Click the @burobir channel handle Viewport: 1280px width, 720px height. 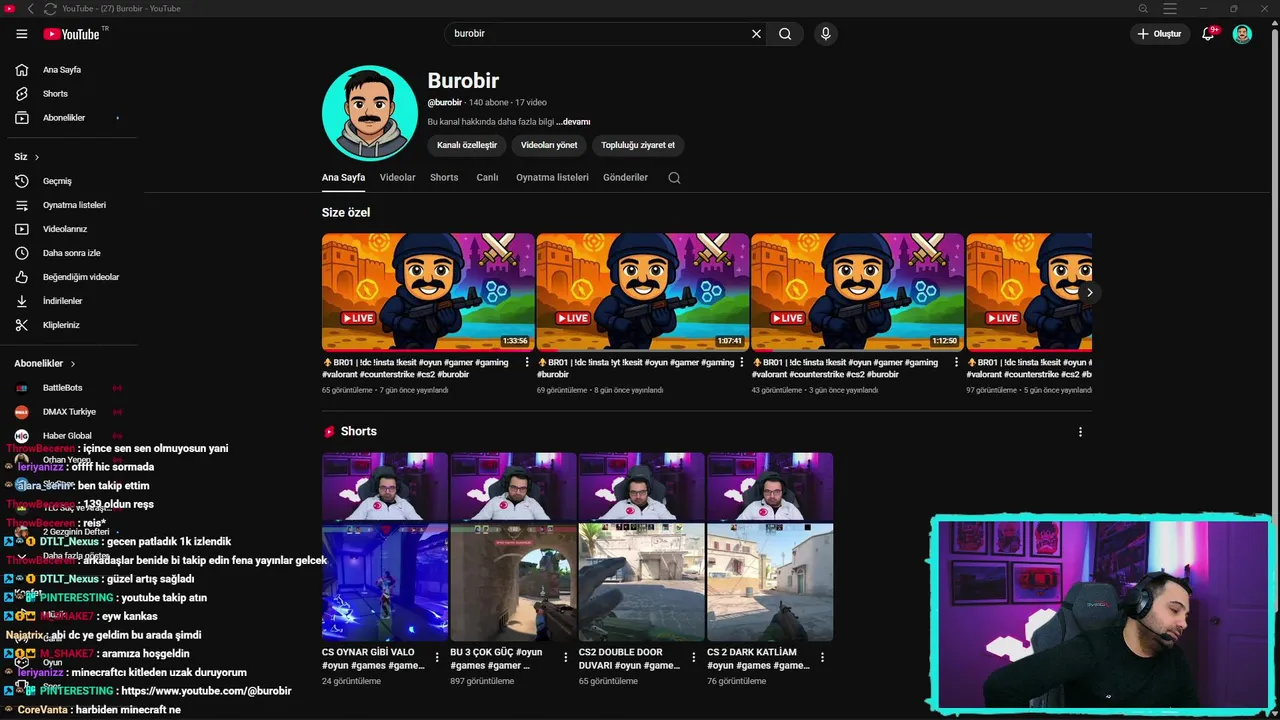pos(445,103)
